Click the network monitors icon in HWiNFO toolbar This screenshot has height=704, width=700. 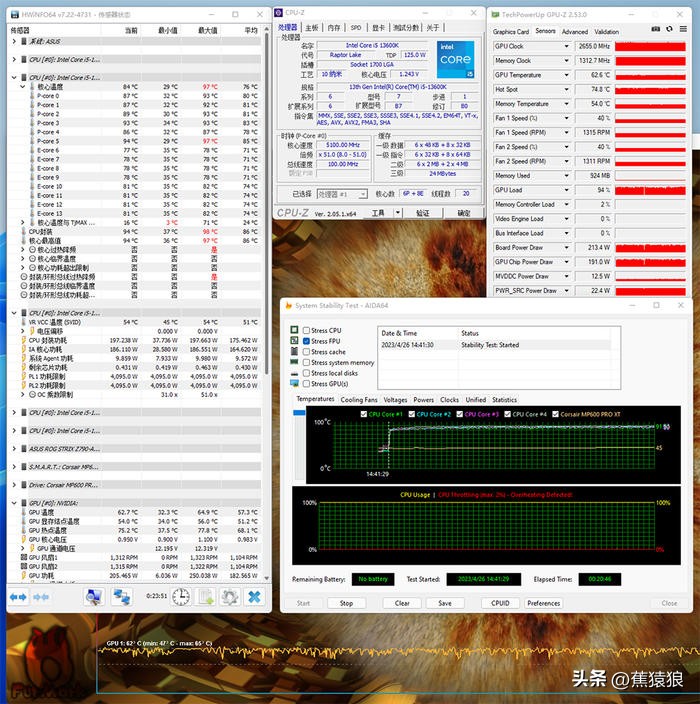121,596
